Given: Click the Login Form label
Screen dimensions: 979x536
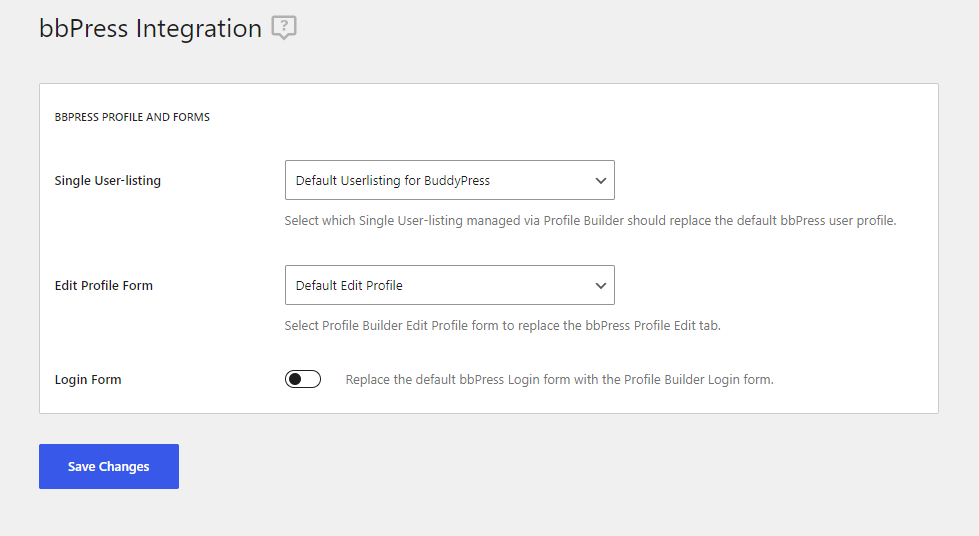Looking at the screenshot, I should (88, 380).
